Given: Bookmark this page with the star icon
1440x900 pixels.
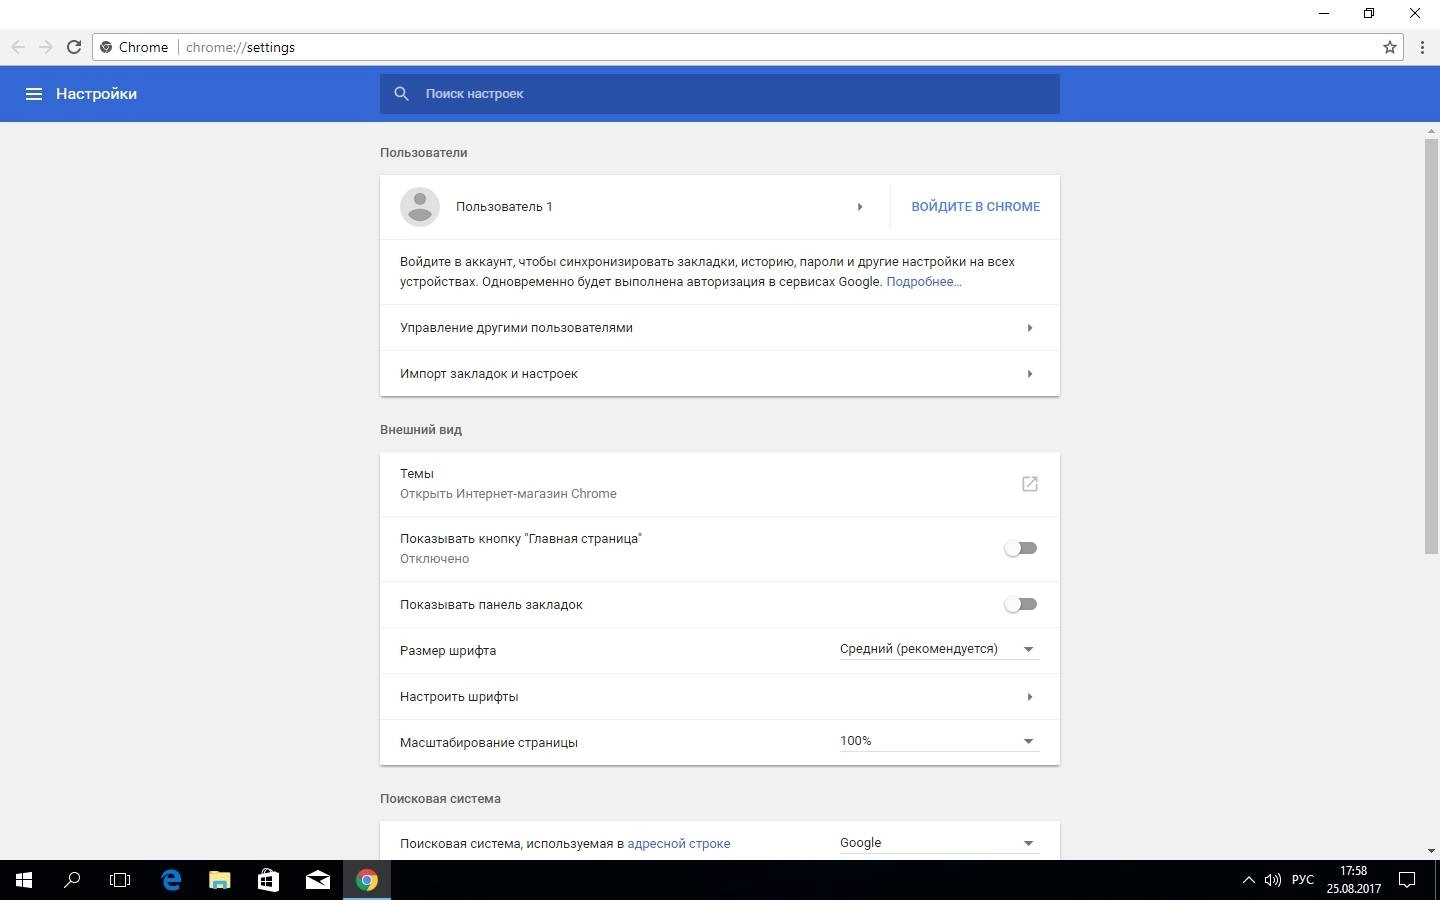Looking at the screenshot, I should point(1390,47).
